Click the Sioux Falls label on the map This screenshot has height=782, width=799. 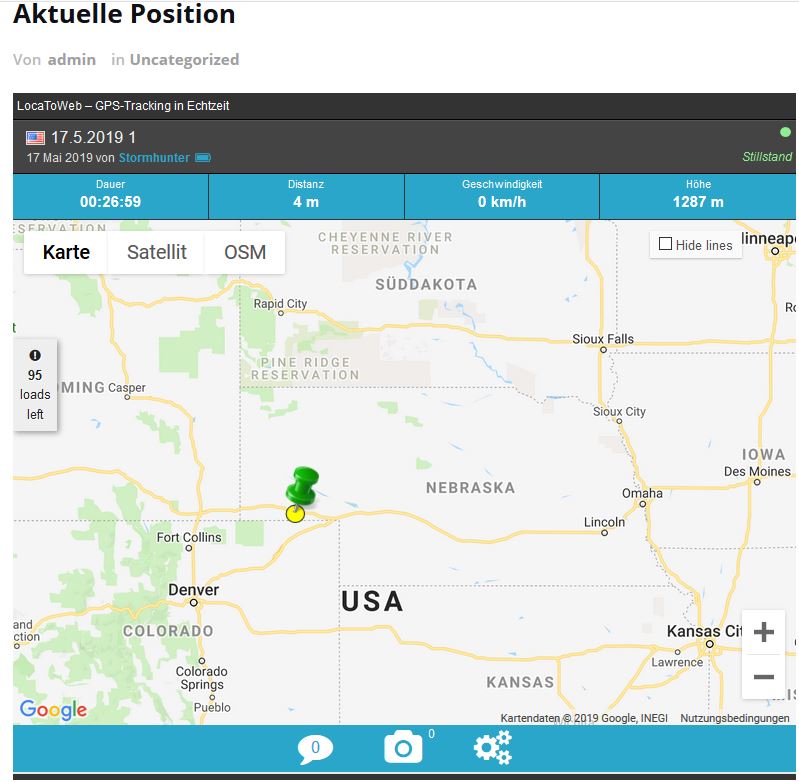(603, 339)
